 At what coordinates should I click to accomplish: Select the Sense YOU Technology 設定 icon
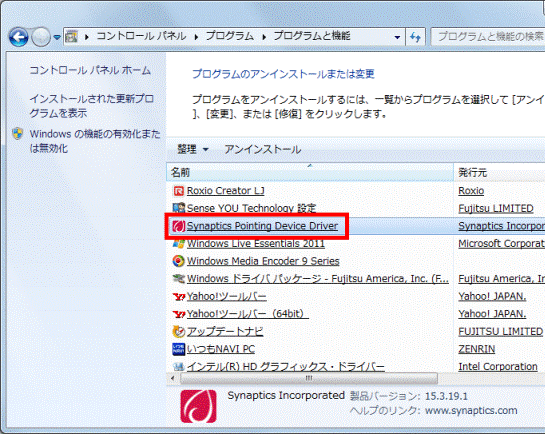[178, 208]
